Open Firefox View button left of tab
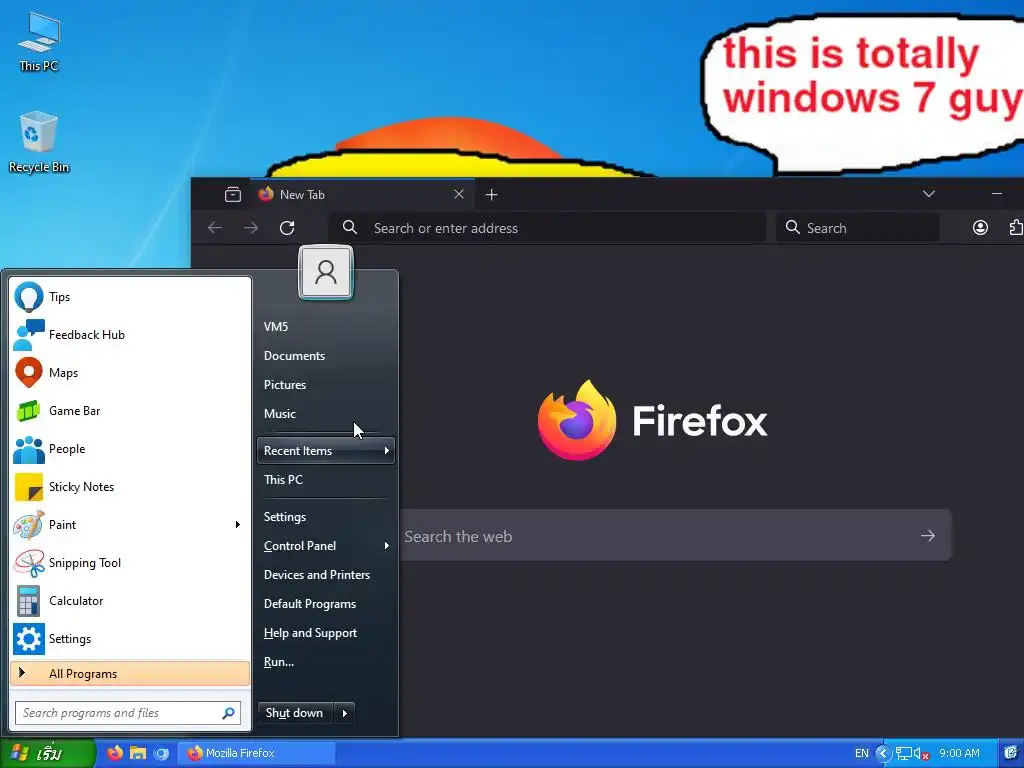 click(x=233, y=195)
